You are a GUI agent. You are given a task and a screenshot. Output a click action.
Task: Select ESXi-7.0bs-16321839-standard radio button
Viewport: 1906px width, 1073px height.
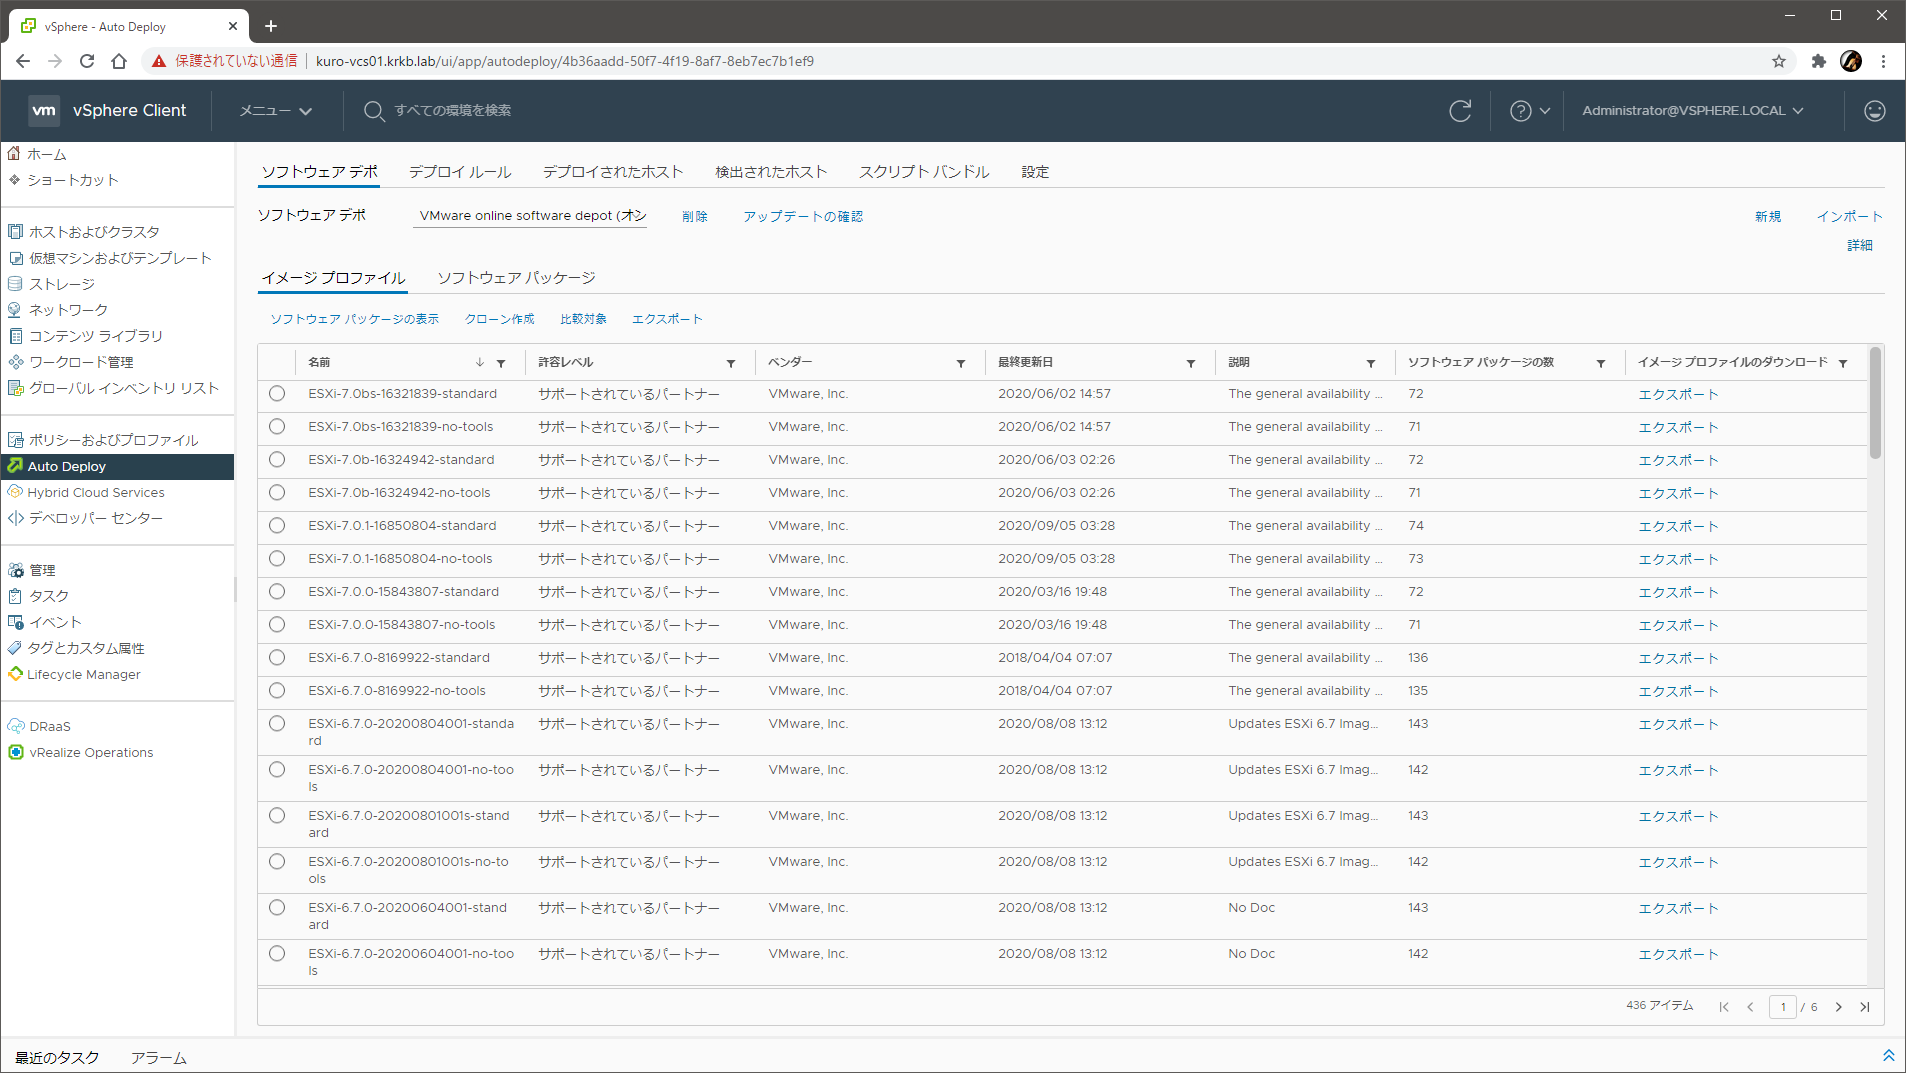pyautogui.click(x=277, y=394)
